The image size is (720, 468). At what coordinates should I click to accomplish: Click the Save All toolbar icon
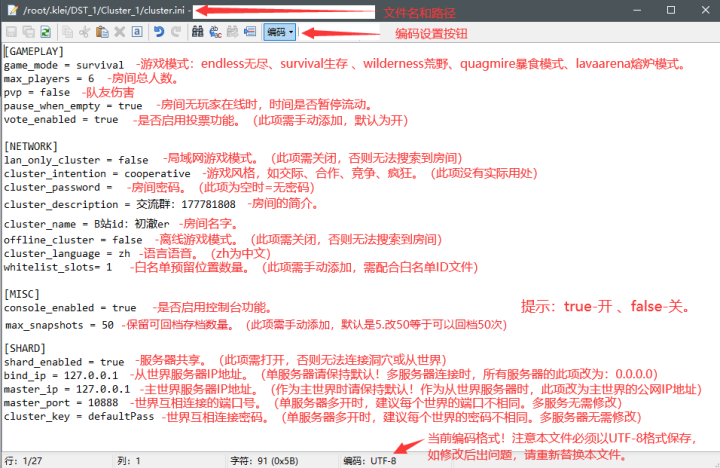pos(28,32)
